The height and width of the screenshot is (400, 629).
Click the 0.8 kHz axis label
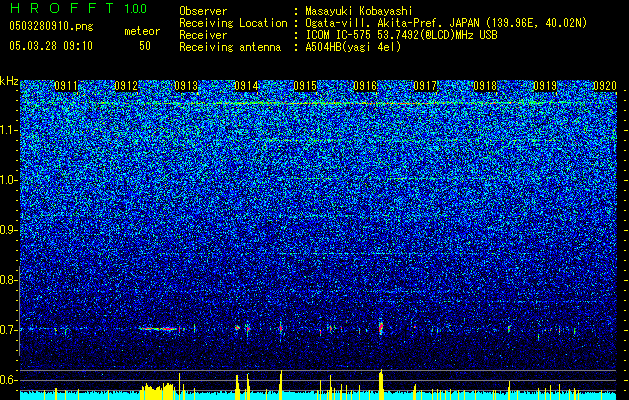[x=7, y=280]
